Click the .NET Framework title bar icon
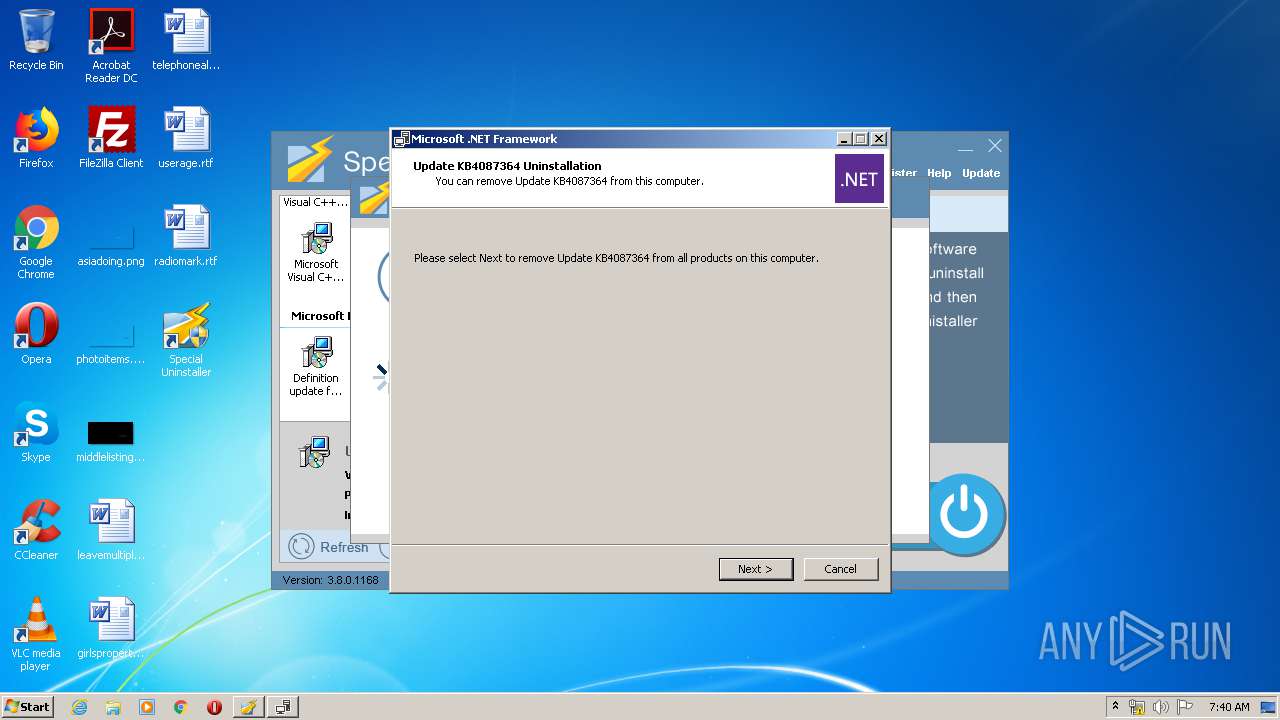Image resolution: width=1280 pixels, height=720 pixels. (x=402, y=139)
